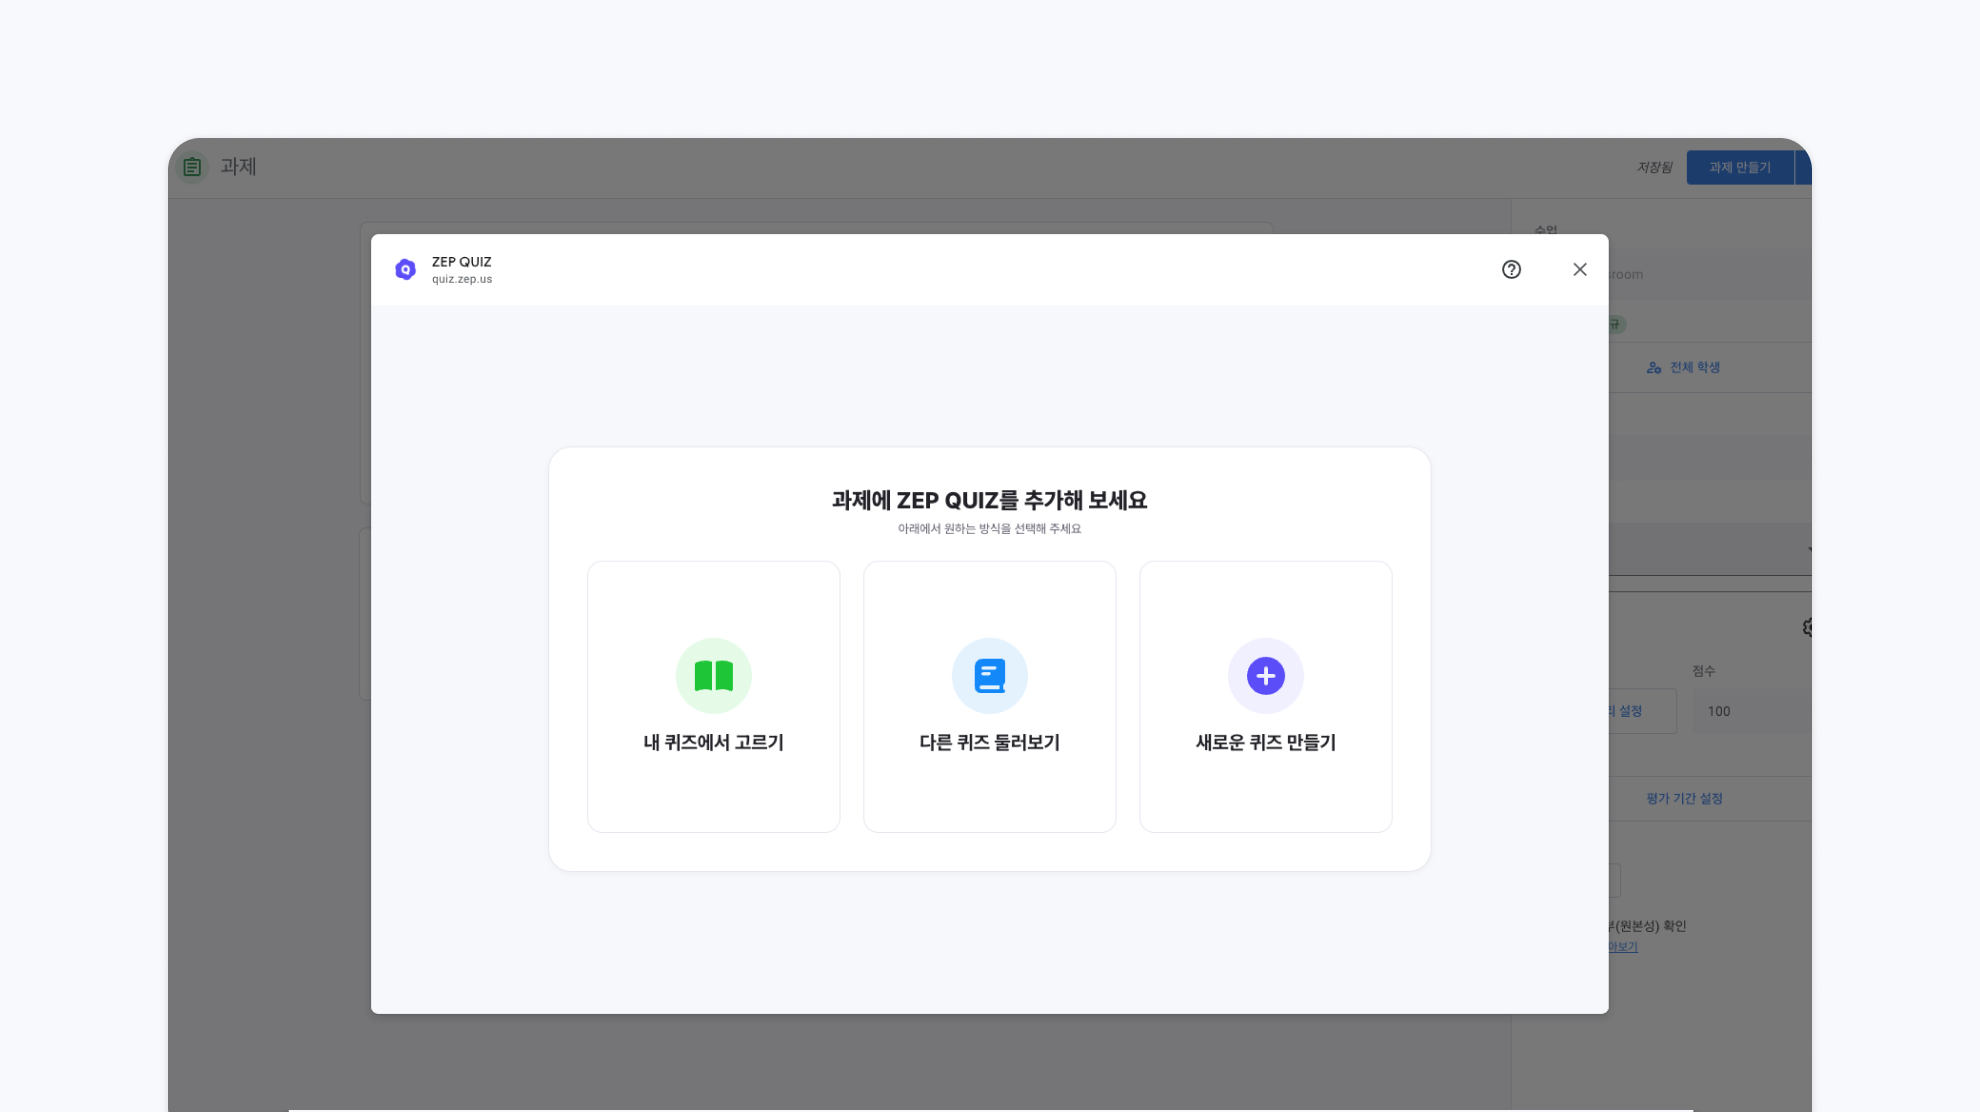Click the ZEP QUIZ hexagon logo
This screenshot has width=1980, height=1112.
(405, 270)
